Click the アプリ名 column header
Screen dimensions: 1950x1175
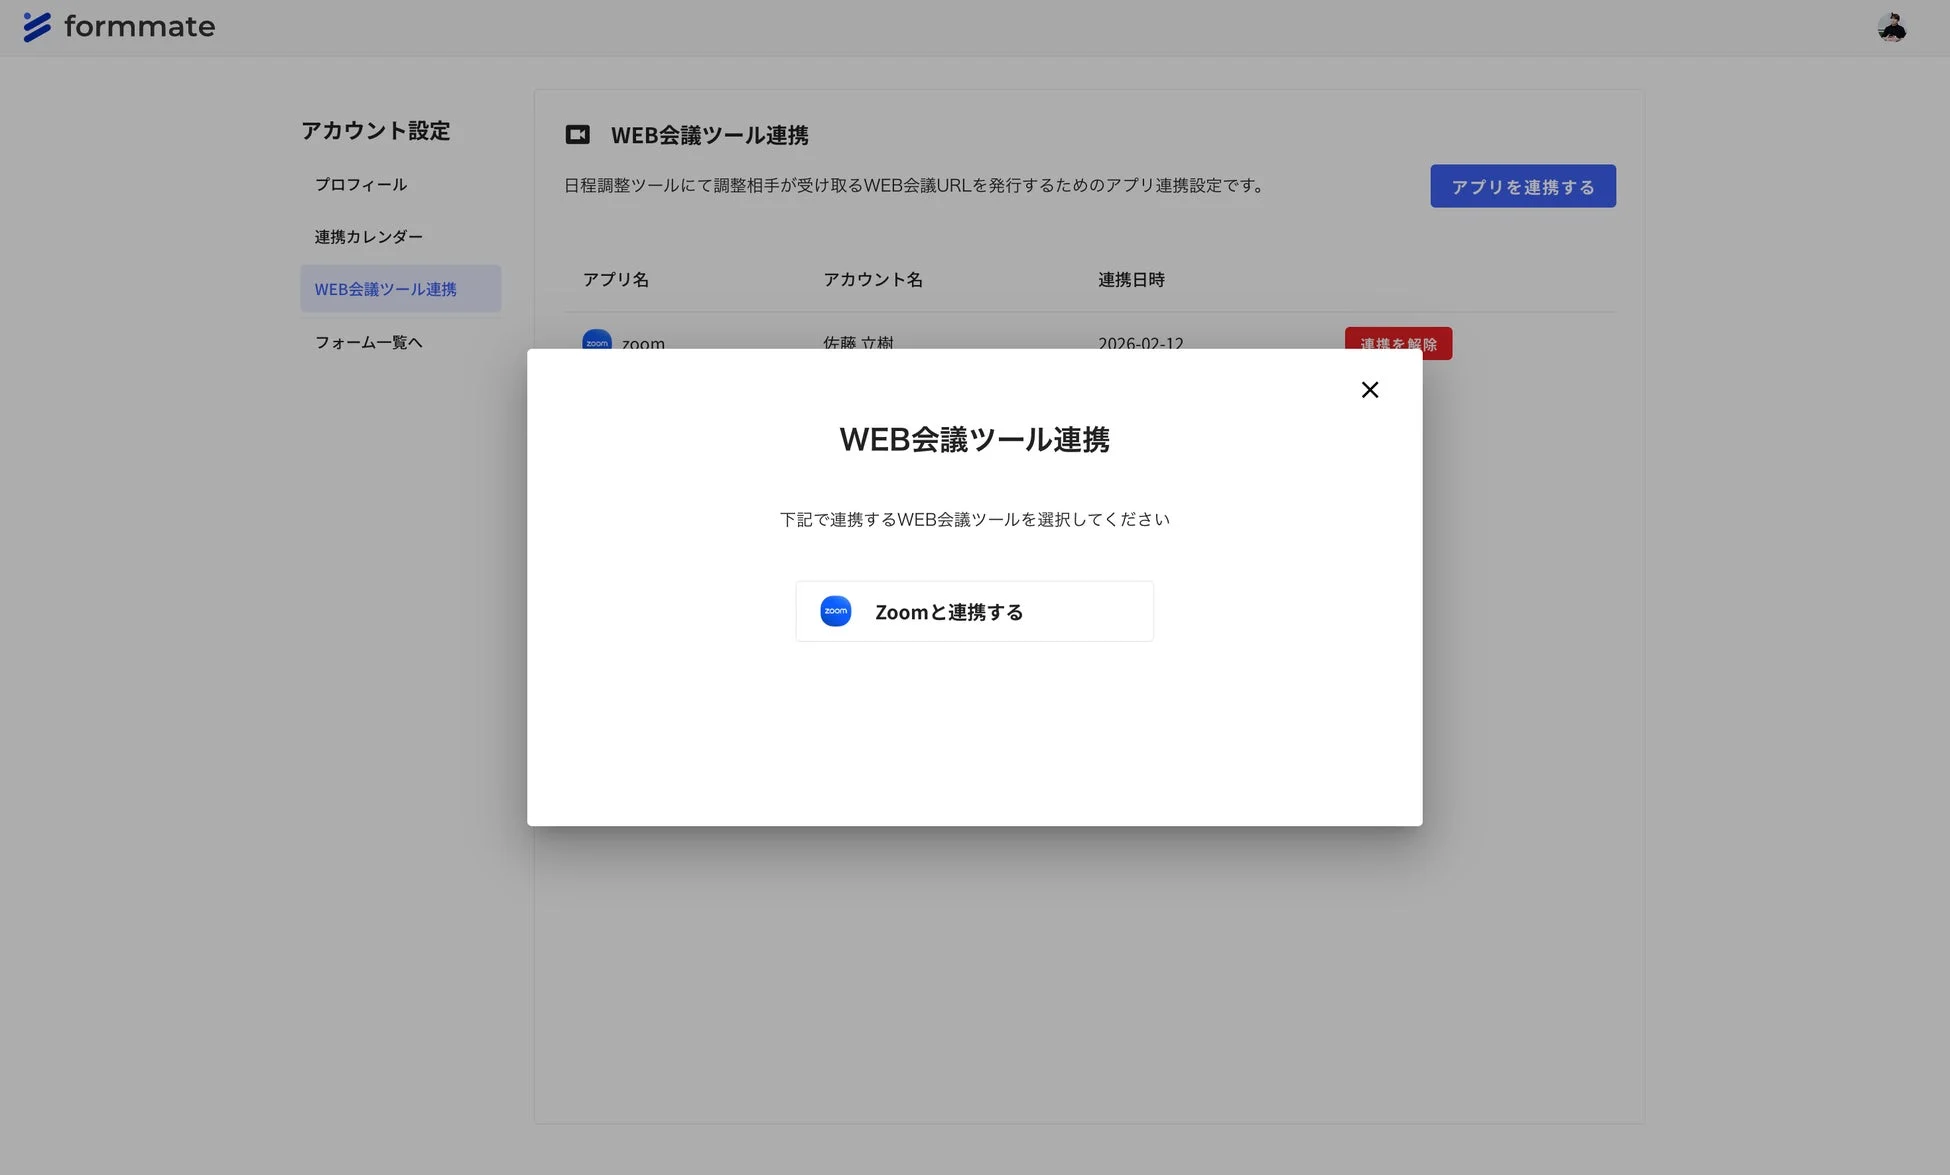[x=615, y=280]
